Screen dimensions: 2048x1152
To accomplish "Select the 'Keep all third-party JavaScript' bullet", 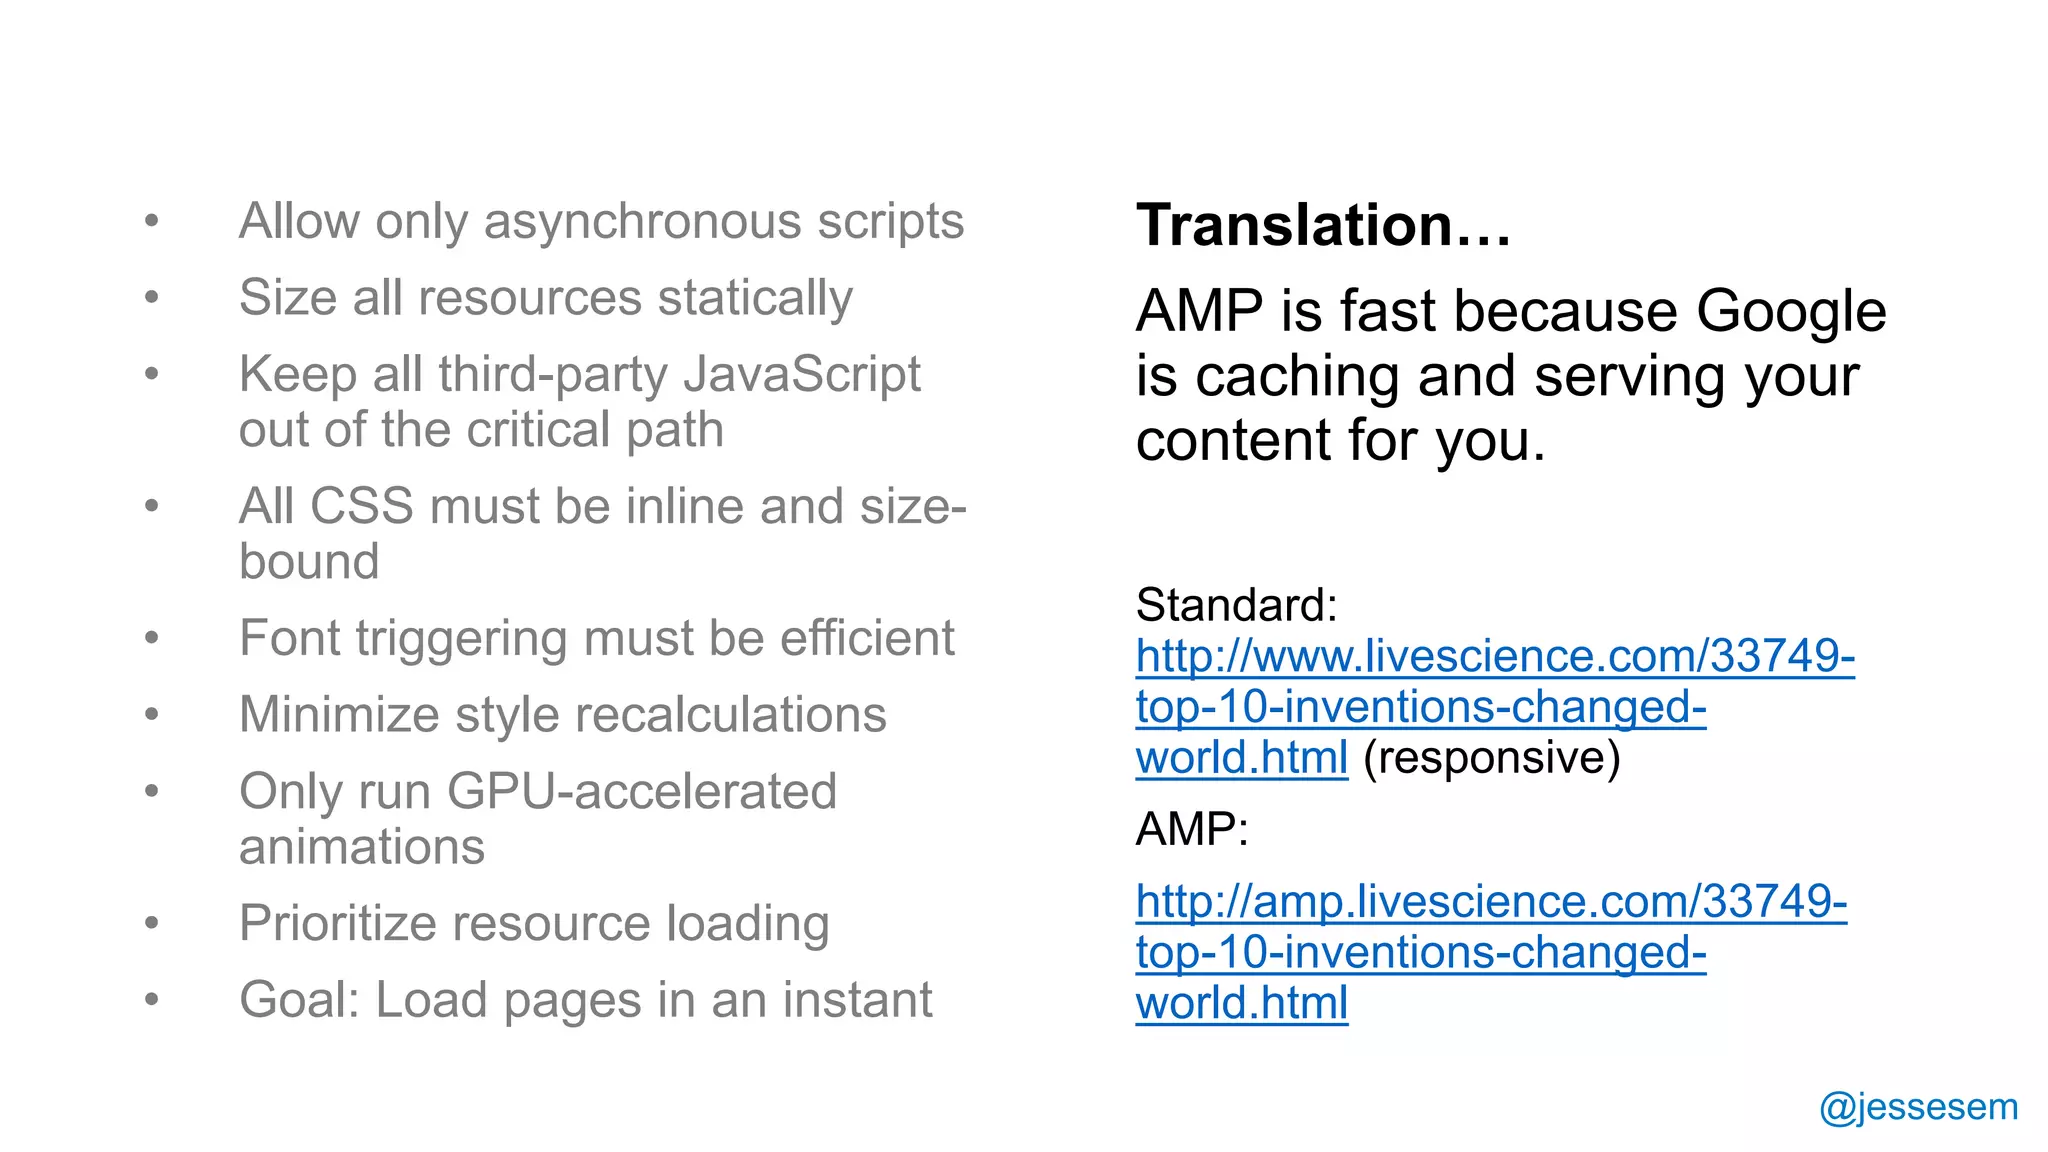I will tap(580, 402).
